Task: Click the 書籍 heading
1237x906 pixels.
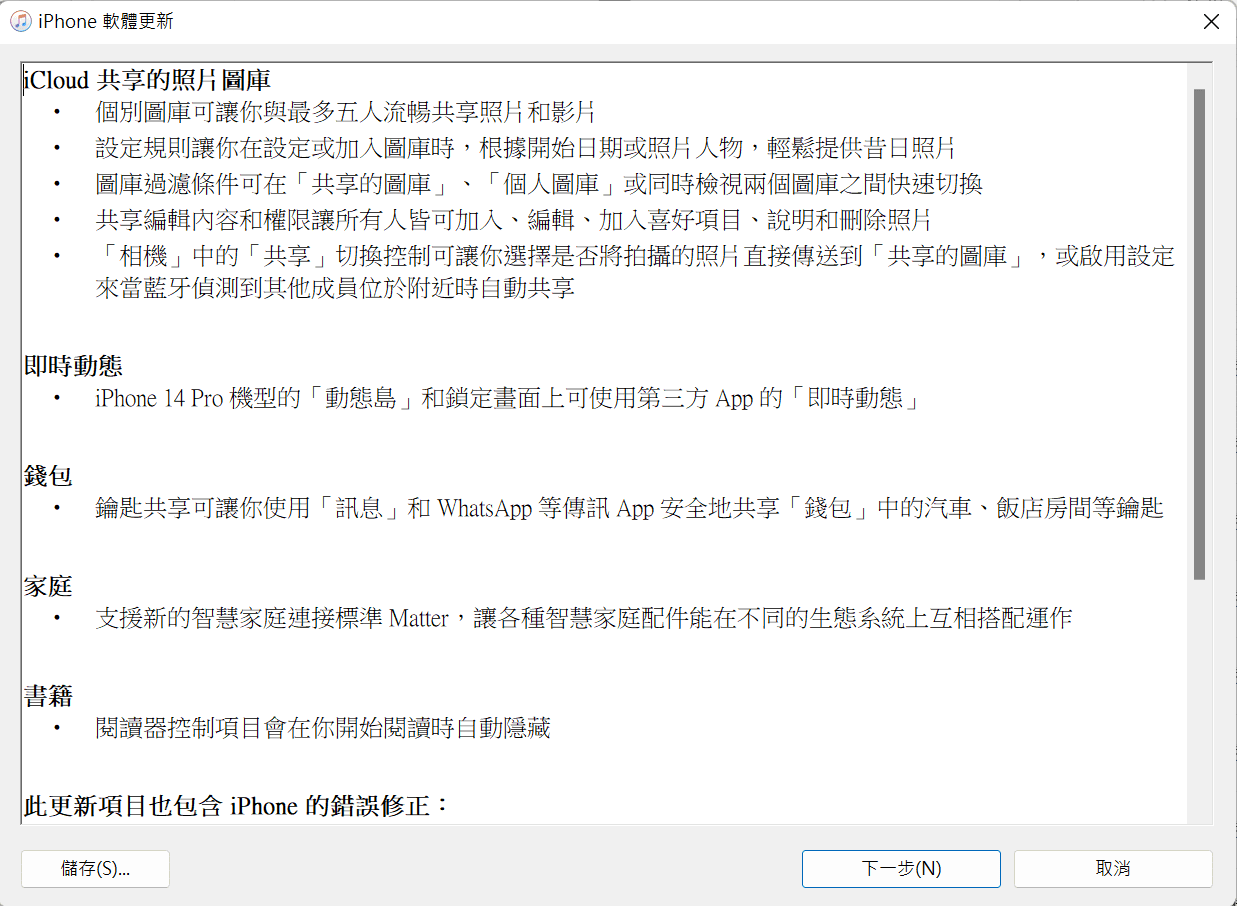Action: [x=48, y=696]
